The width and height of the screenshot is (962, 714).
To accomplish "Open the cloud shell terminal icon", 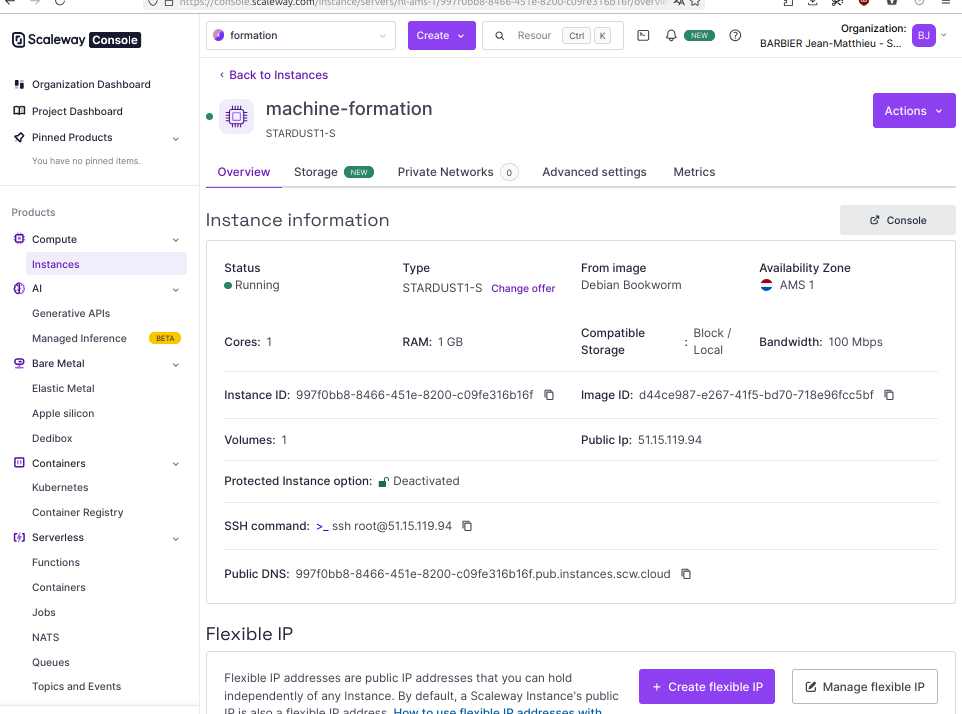I will [643, 36].
